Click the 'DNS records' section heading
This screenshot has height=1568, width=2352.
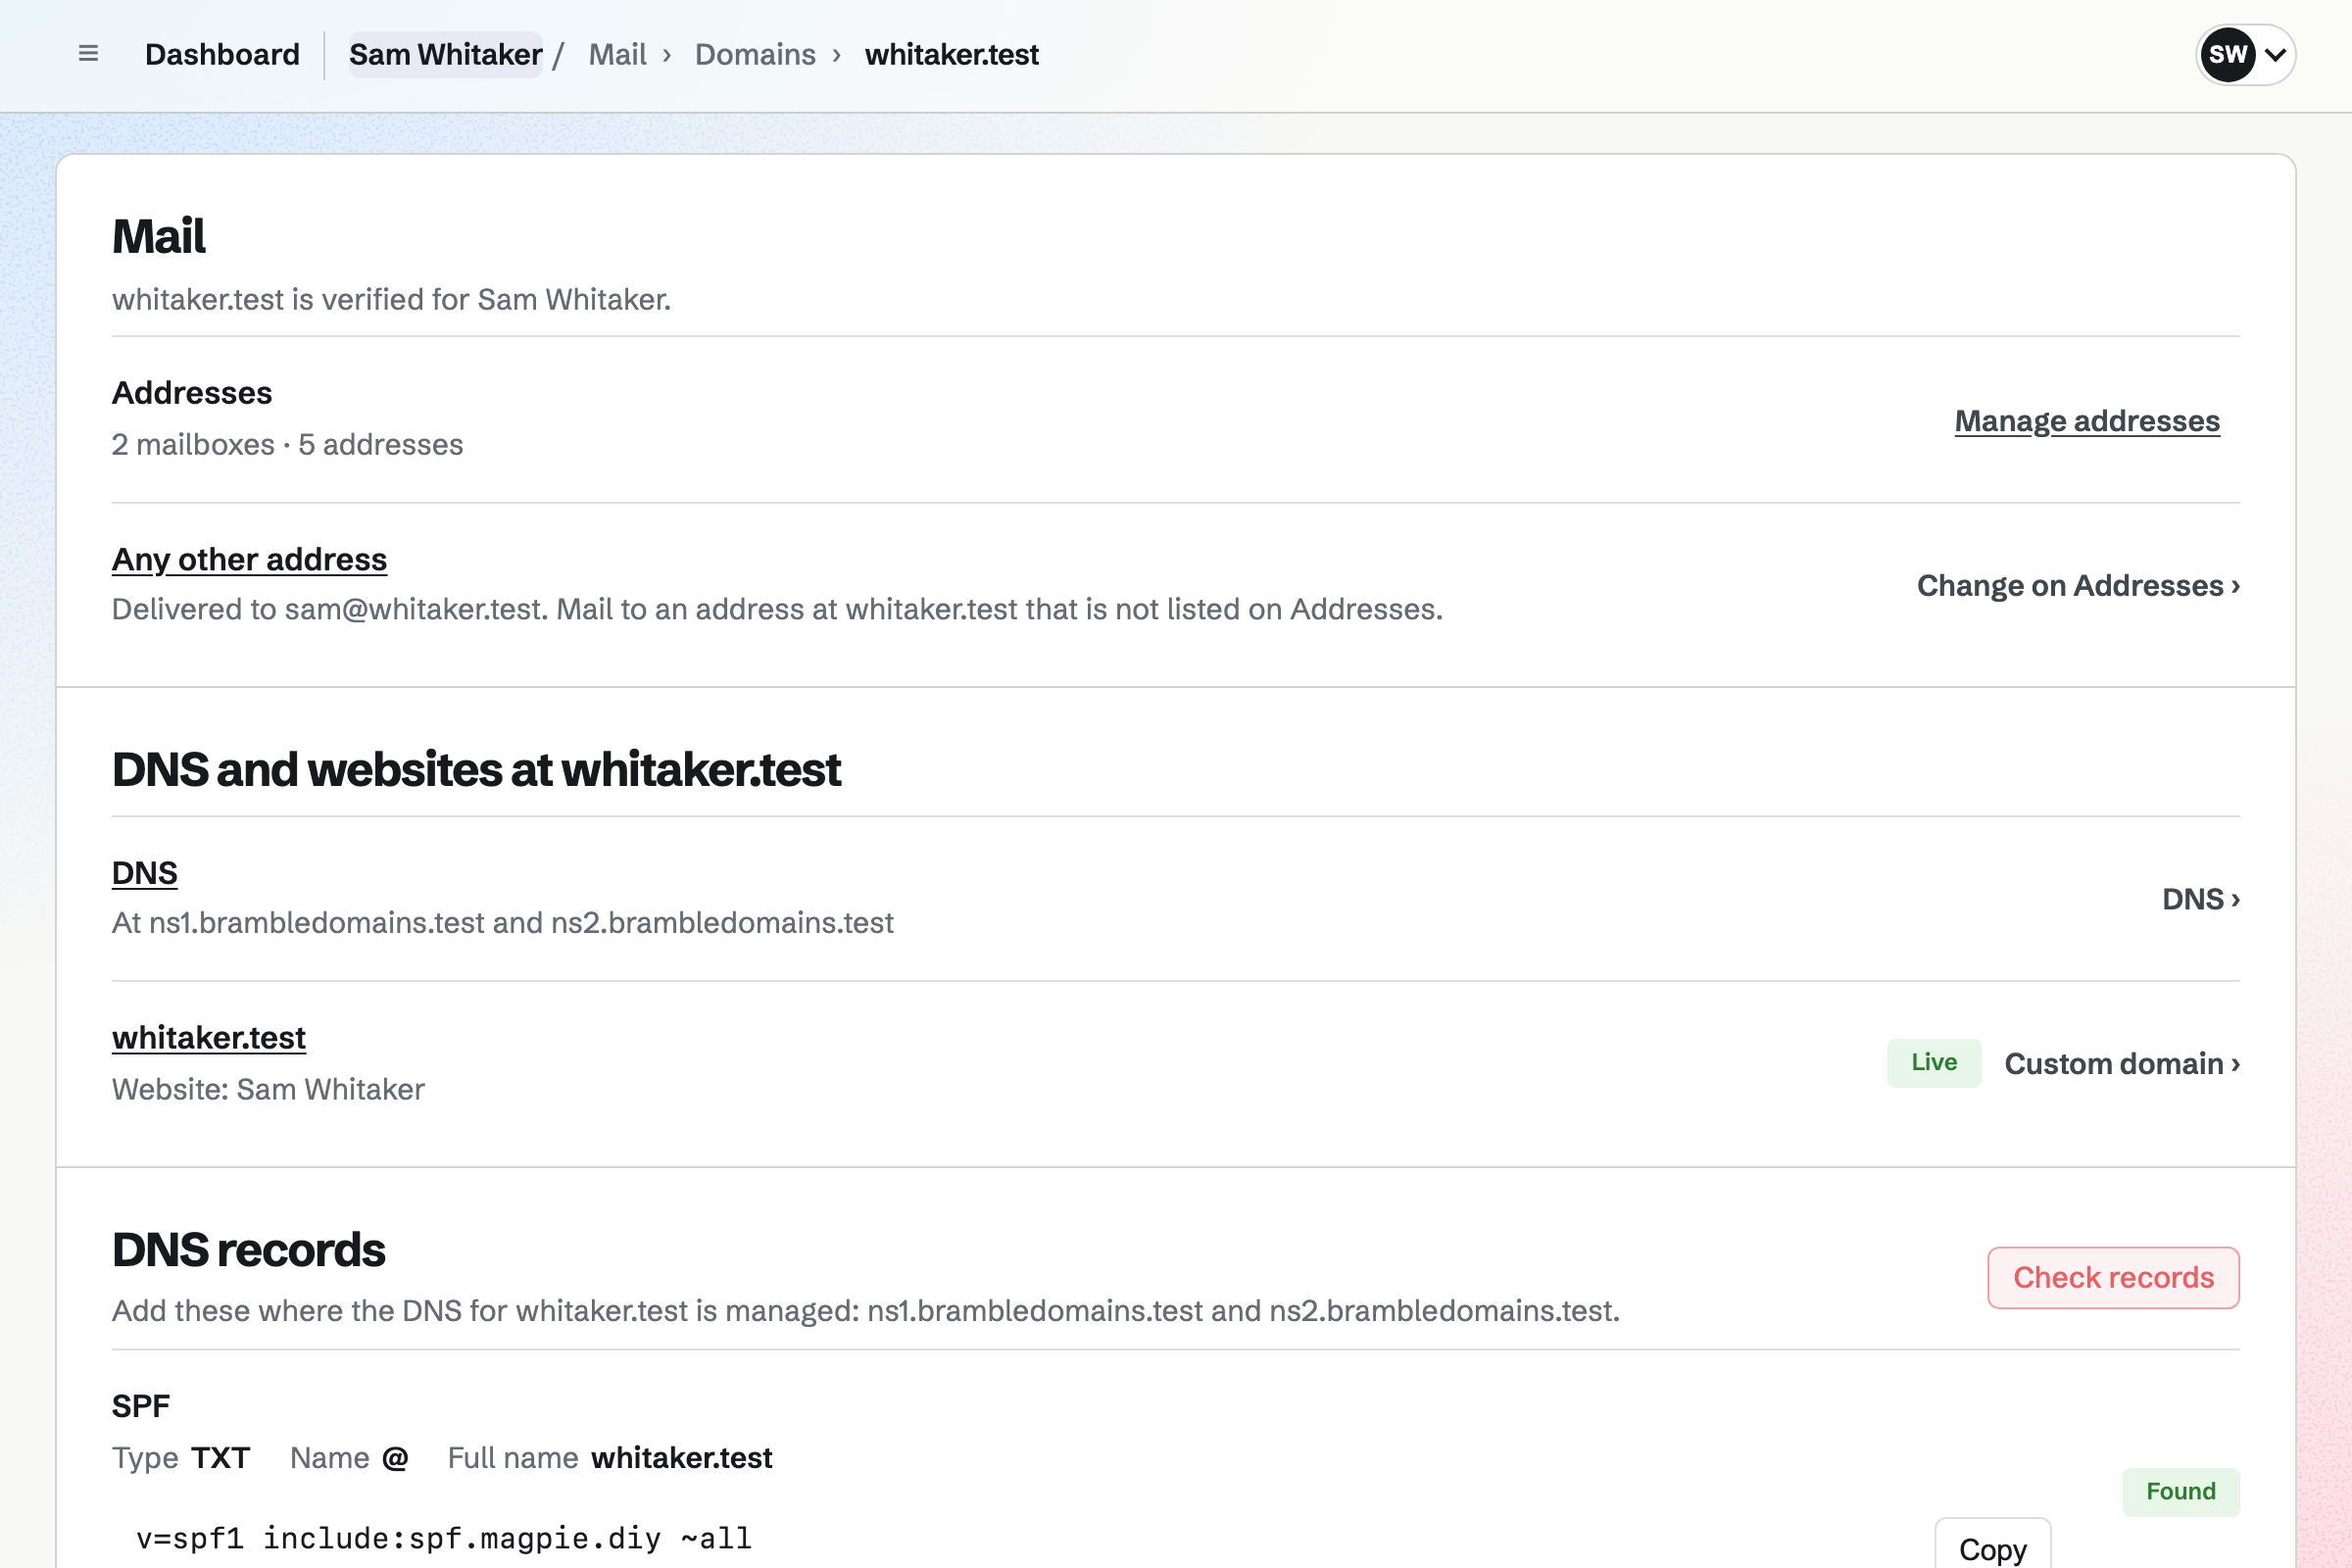click(248, 1250)
